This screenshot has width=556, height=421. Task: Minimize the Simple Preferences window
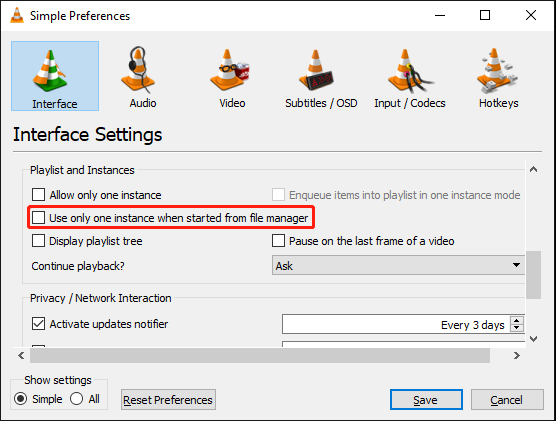tap(440, 15)
